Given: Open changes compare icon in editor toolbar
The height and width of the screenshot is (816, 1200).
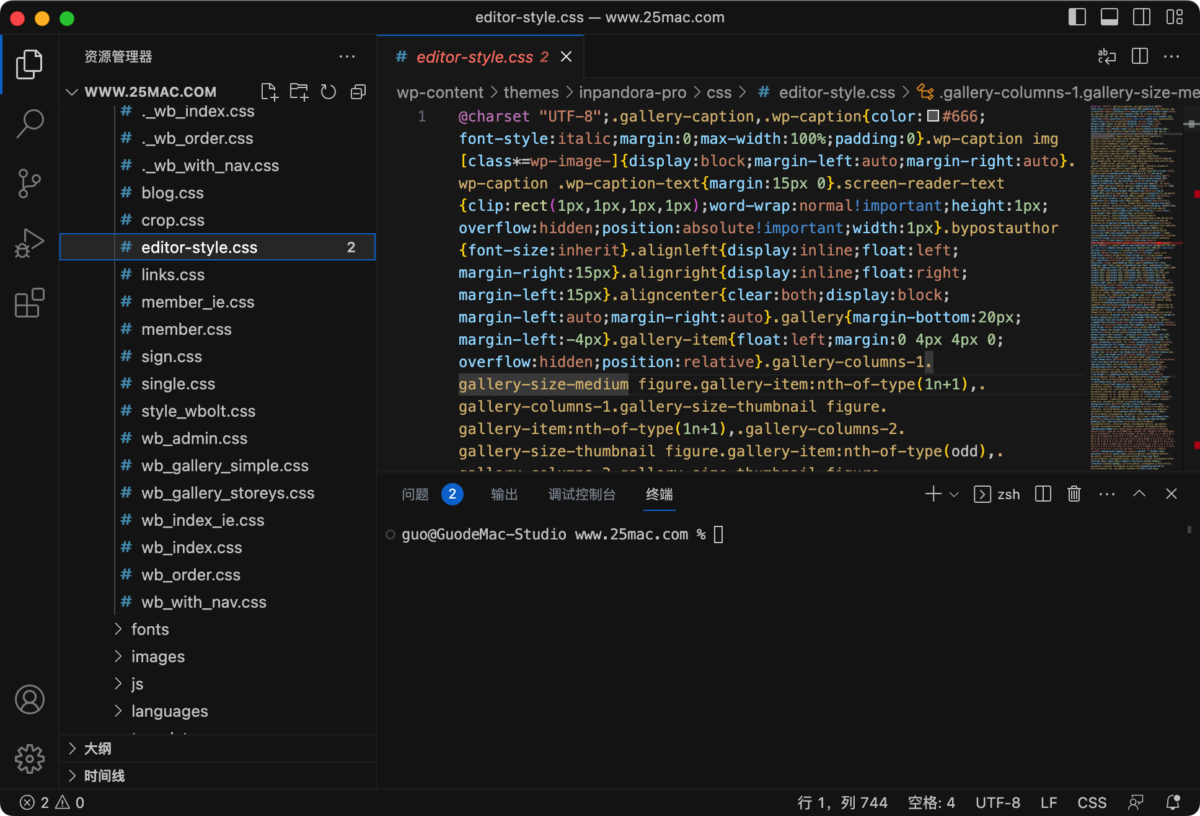Looking at the screenshot, I should pos(1107,57).
